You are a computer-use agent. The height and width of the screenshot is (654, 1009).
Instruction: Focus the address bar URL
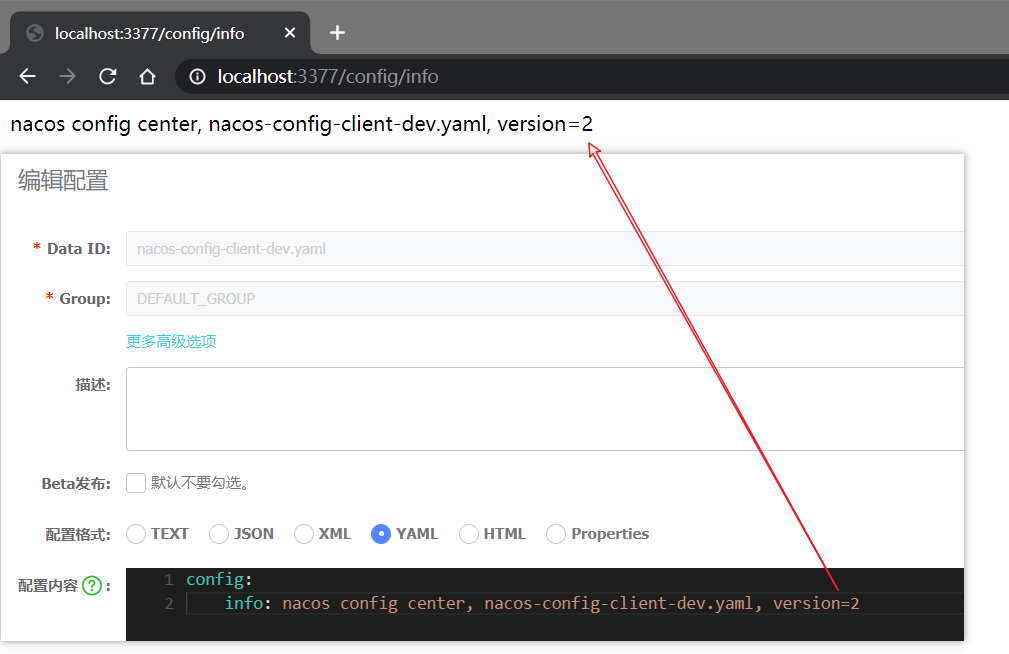pos(328,77)
